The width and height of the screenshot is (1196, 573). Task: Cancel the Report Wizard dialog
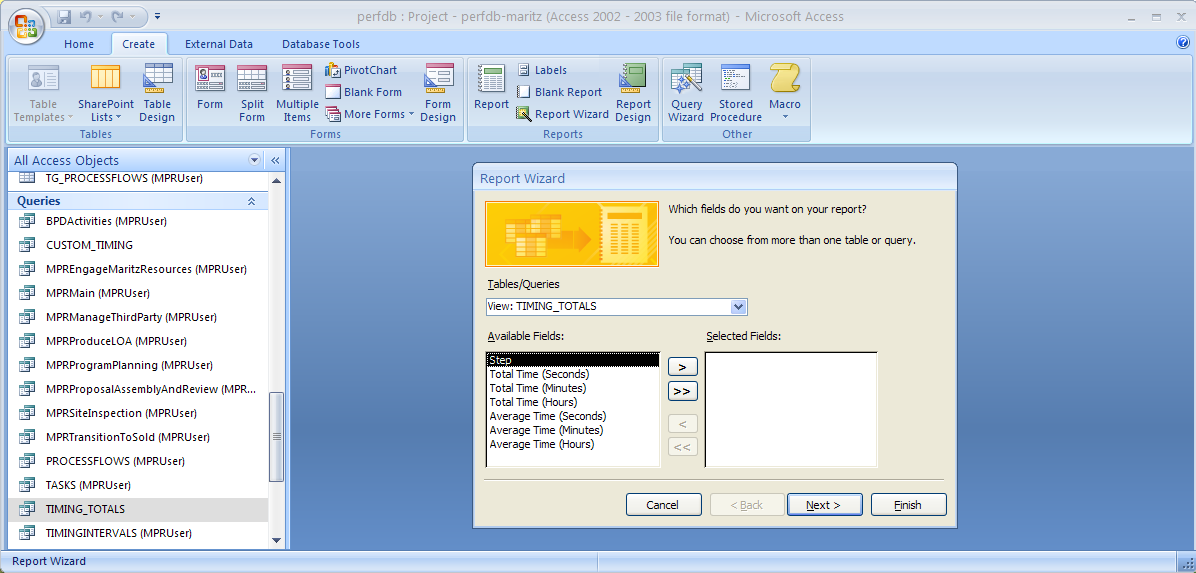(x=663, y=505)
